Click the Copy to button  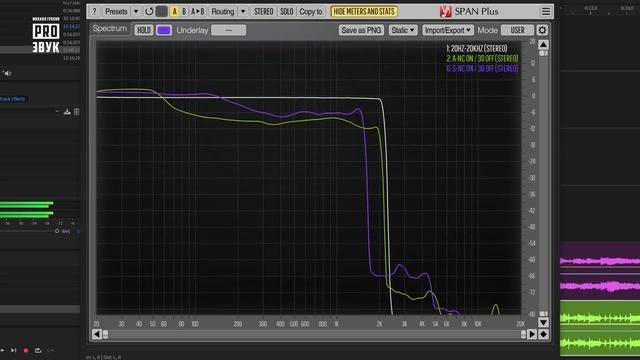(x=311, y=11)
